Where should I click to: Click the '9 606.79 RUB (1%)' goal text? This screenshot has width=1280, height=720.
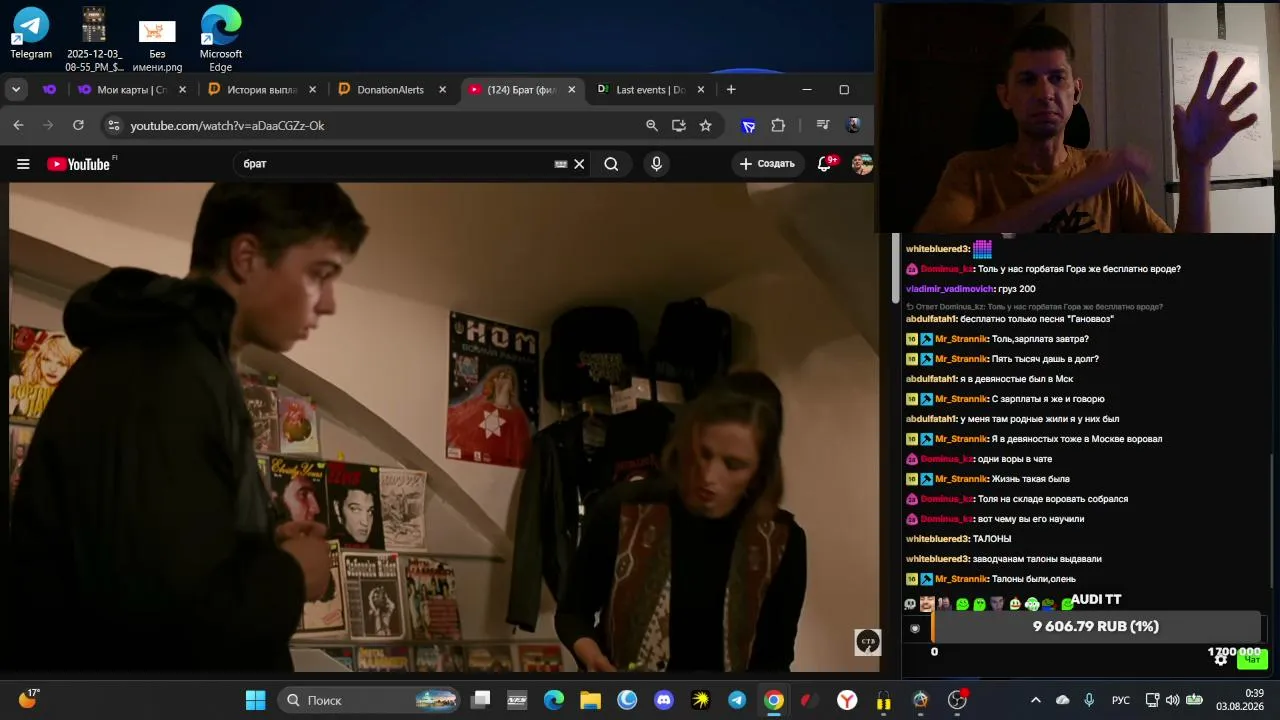click(1096, 627)
